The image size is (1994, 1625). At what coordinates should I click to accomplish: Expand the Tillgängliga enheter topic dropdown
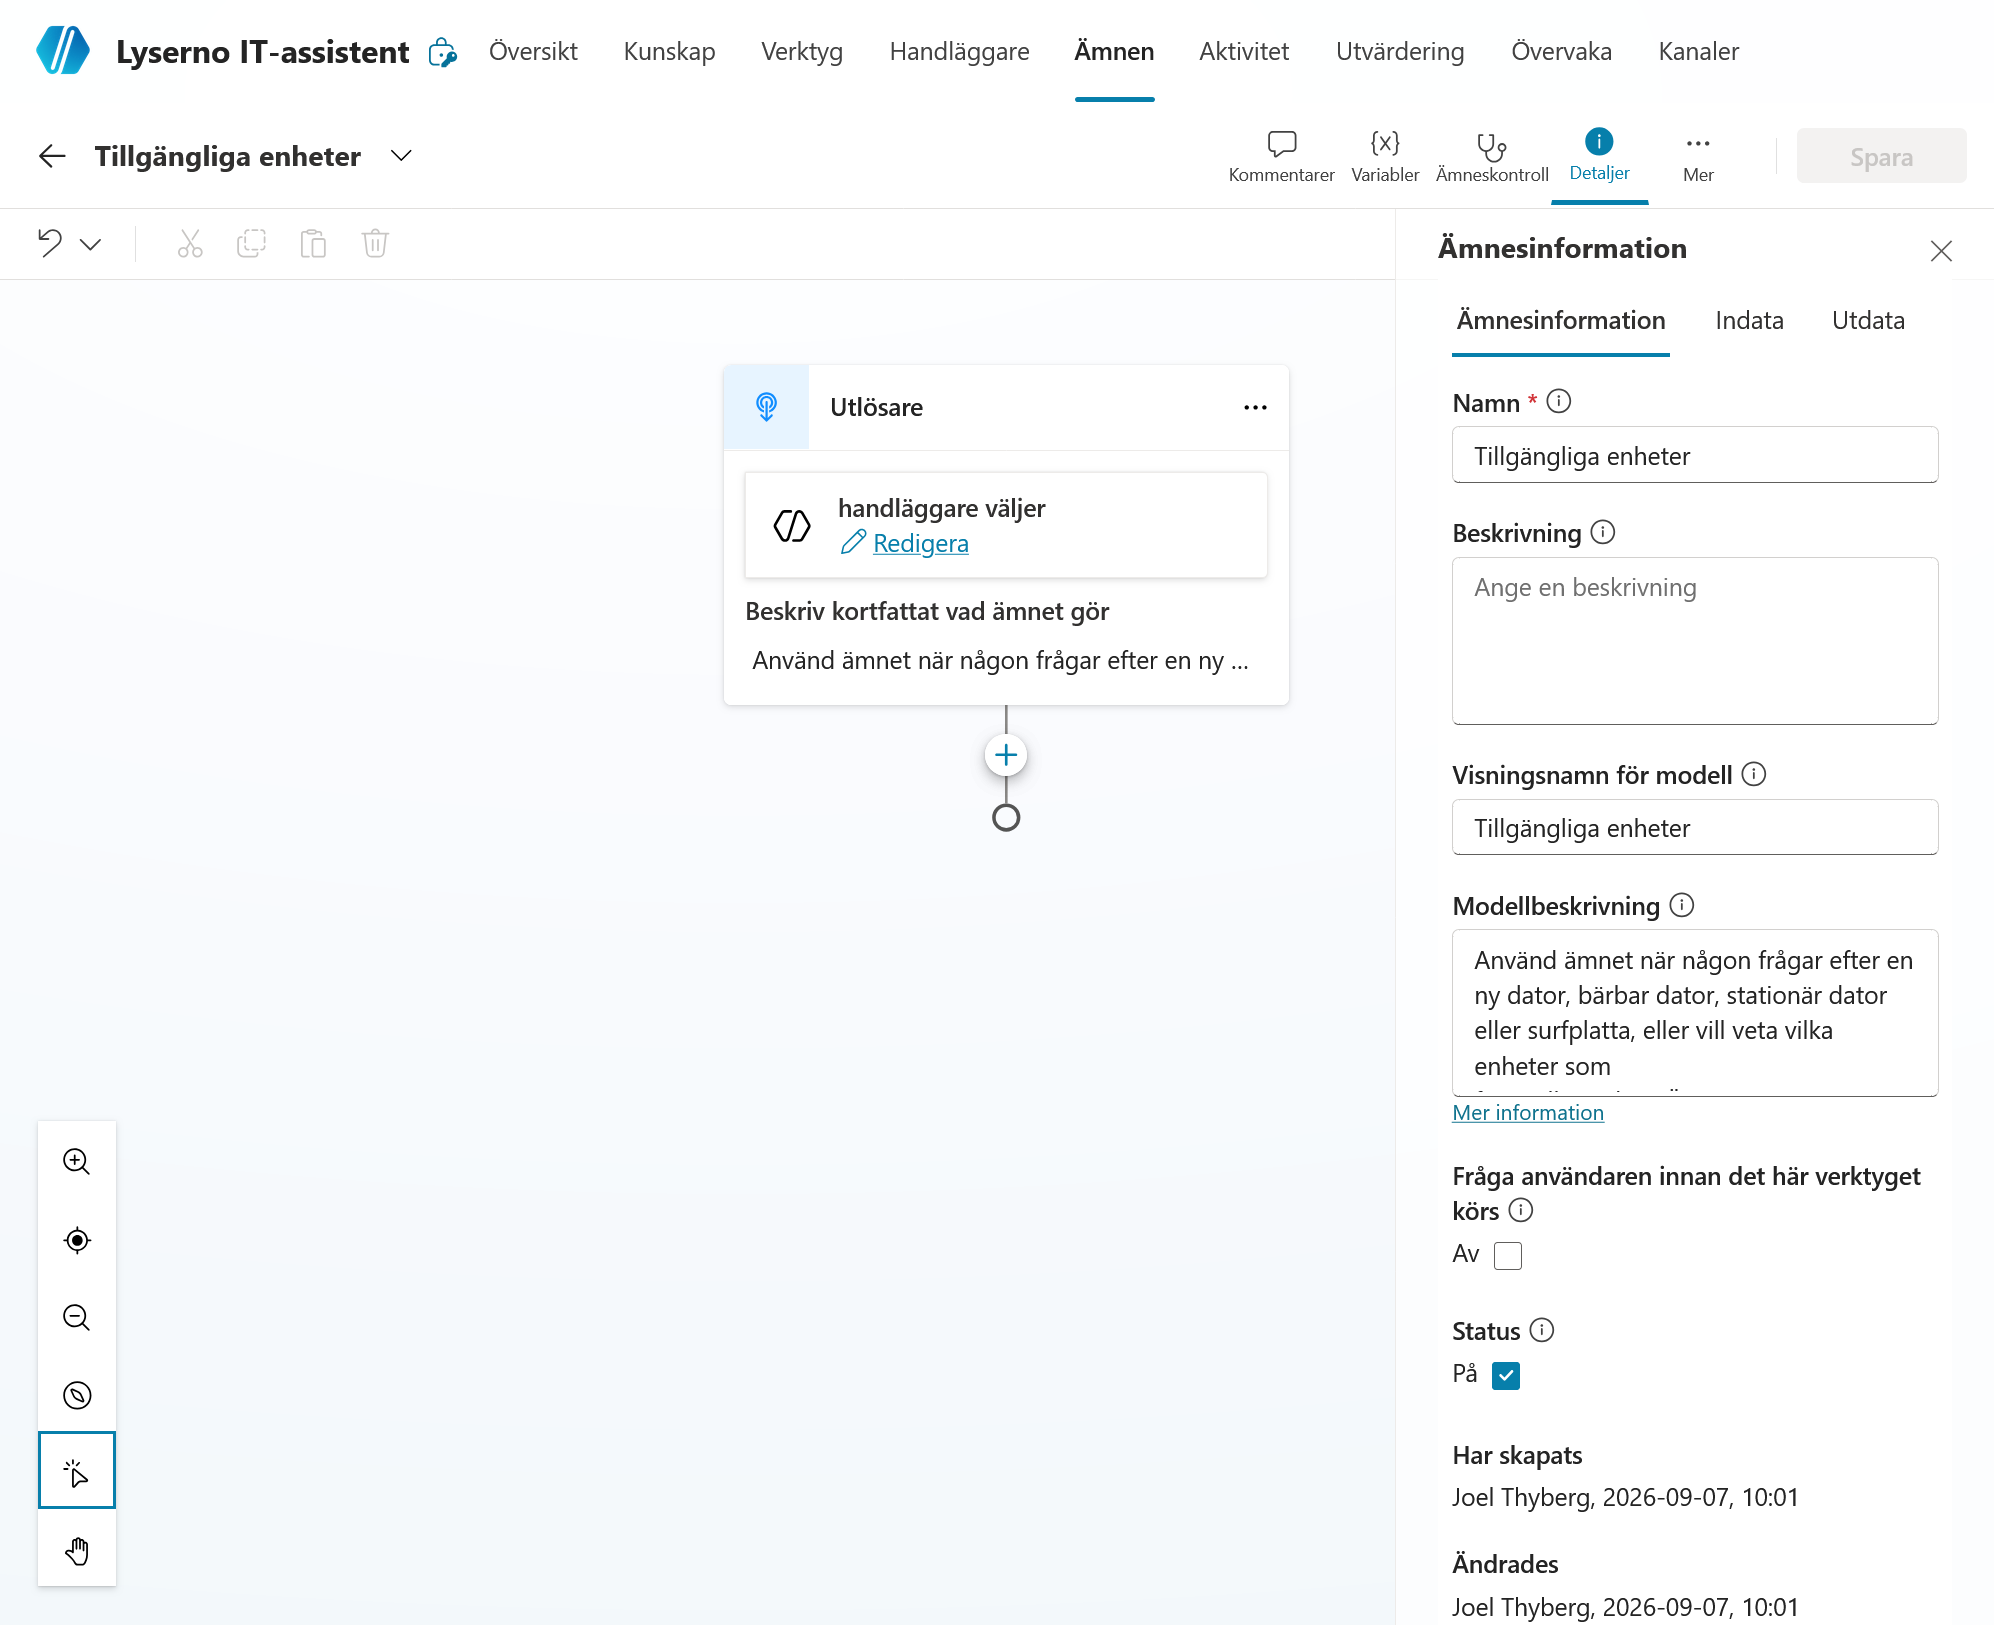tap(401, 156)
